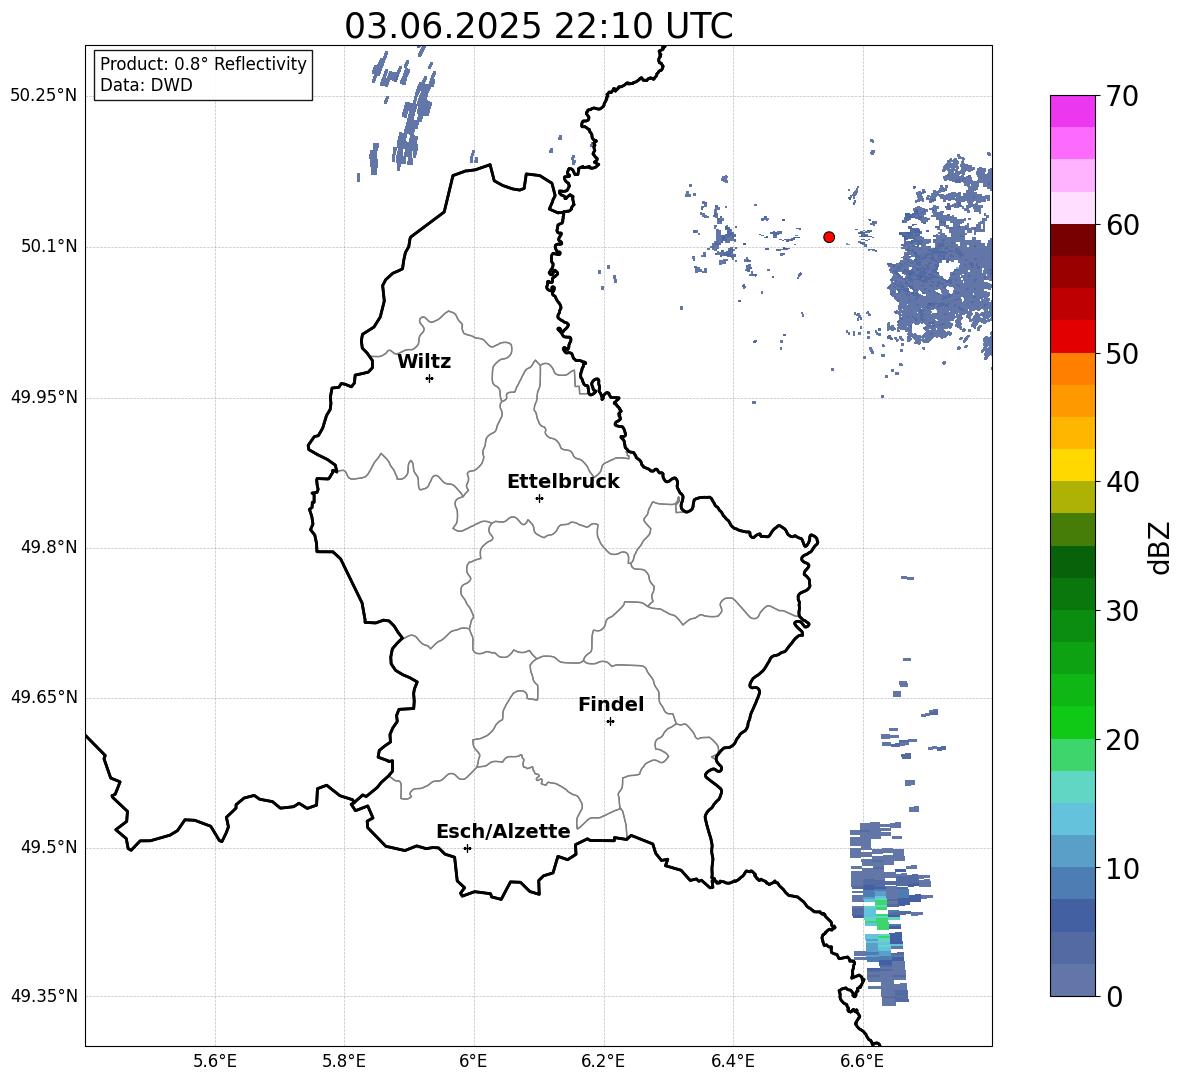This screenshot has height=1081, width=1184.
Task: Select the Wiltz city label
Action: [x=424, y=362]
